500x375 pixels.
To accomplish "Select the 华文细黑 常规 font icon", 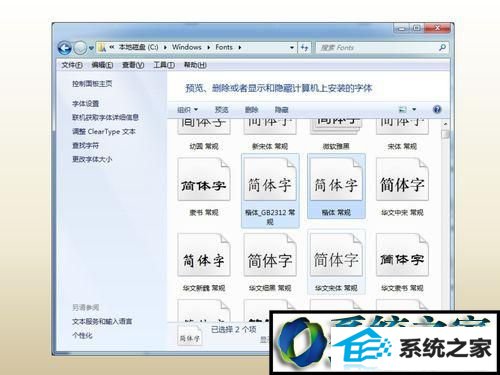I will (x=270, y=255).
